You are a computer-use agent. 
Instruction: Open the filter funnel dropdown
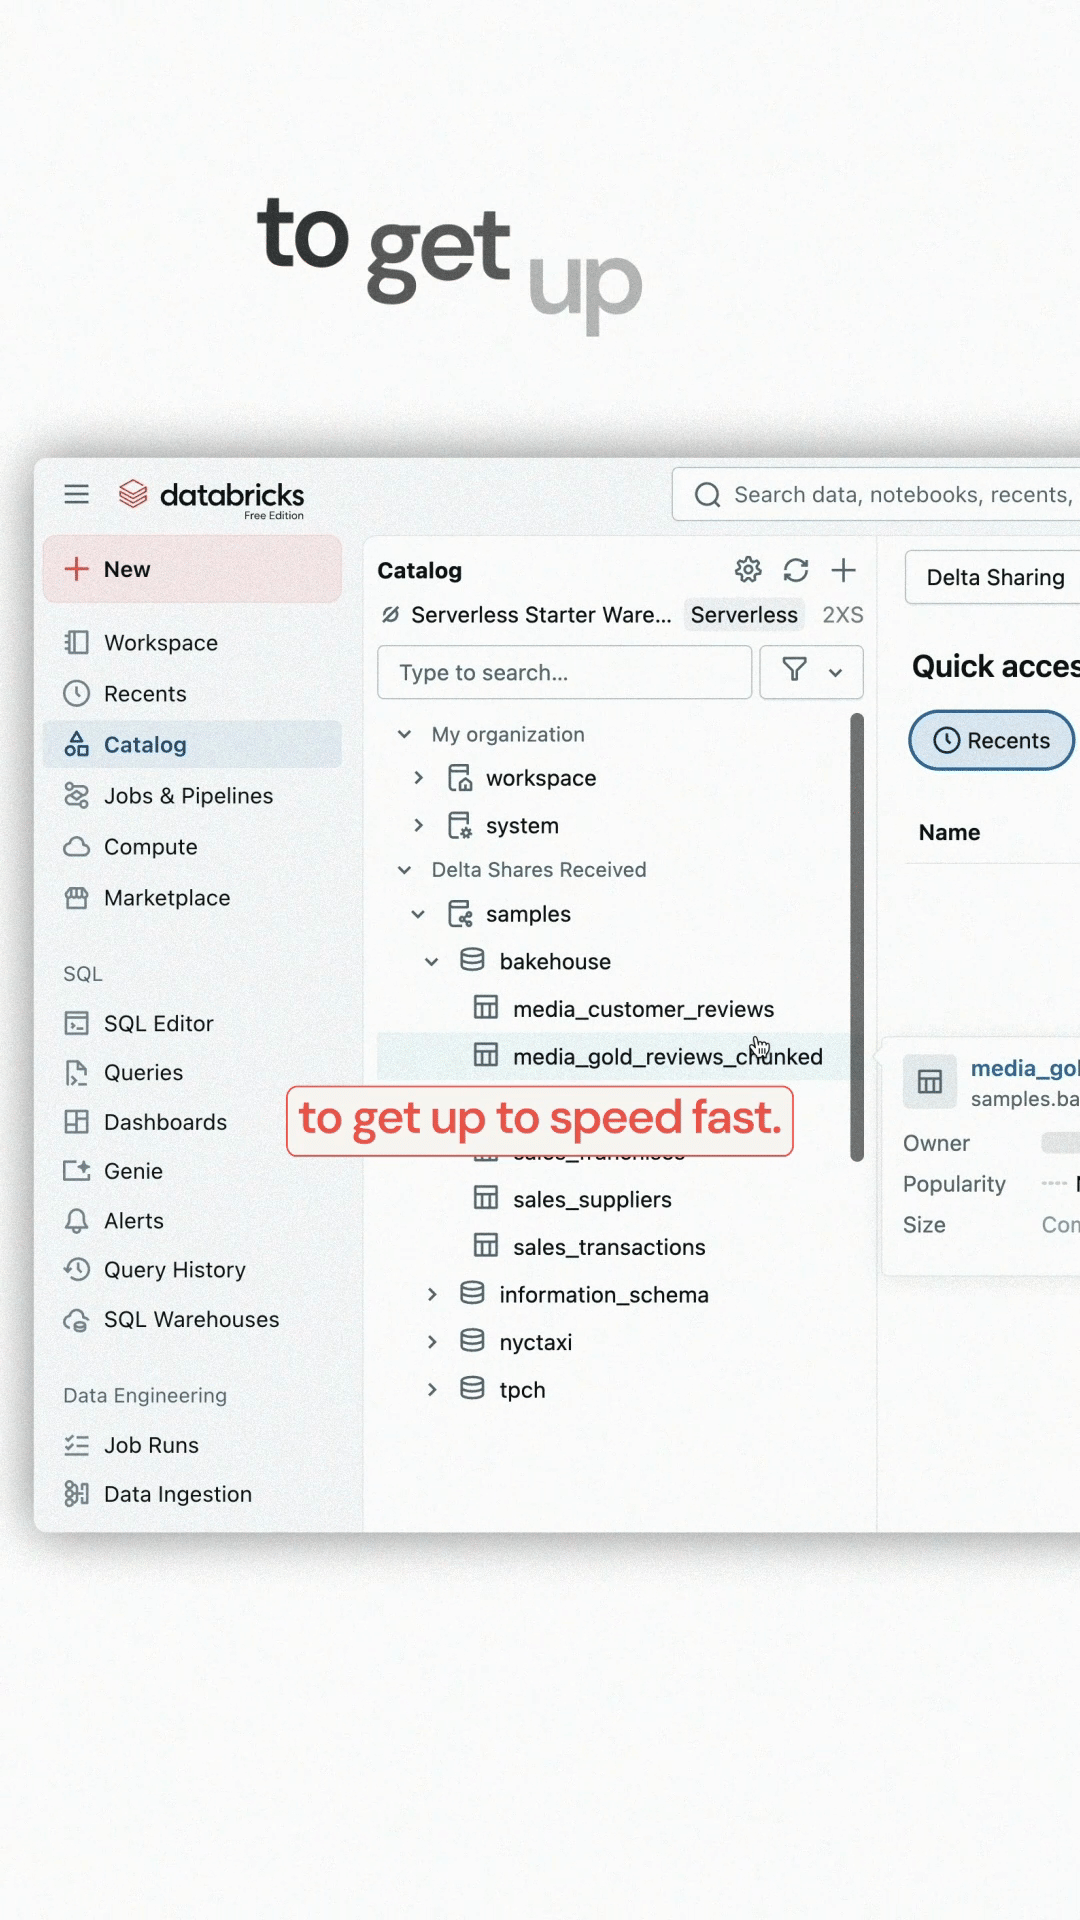click(x=811, y=672)
